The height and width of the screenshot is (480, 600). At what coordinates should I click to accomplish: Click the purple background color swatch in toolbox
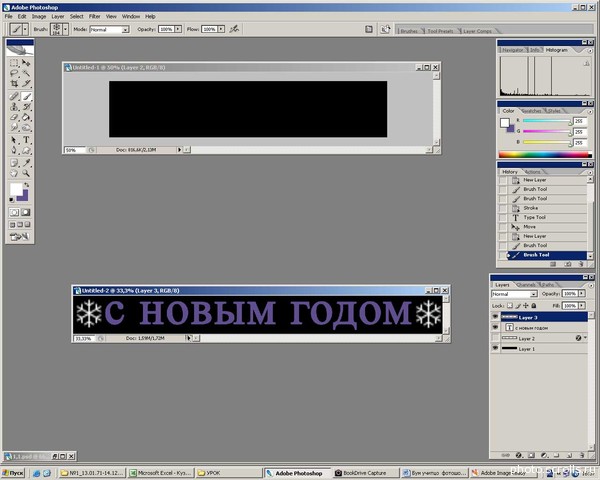click(24, 197)
